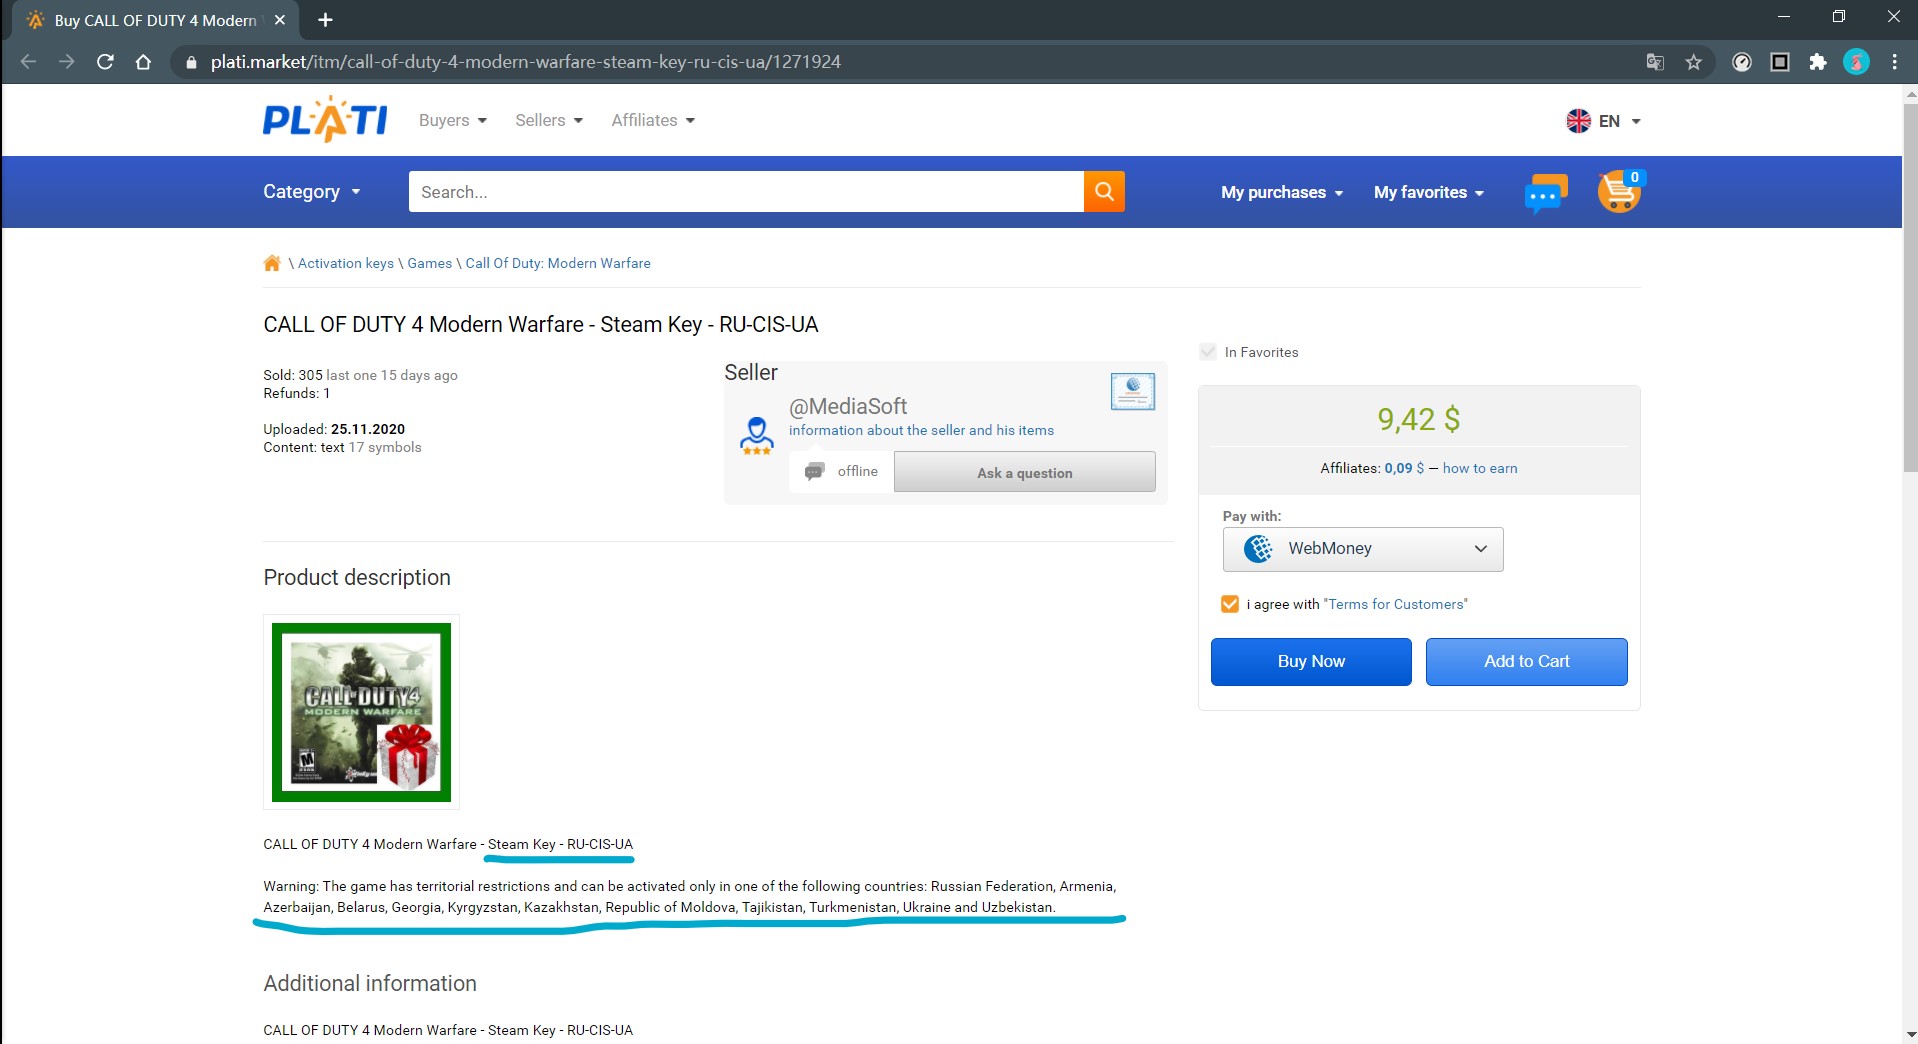Expand the Affiliates menu
This screenshot has width=1918, height=1044.
653,120
